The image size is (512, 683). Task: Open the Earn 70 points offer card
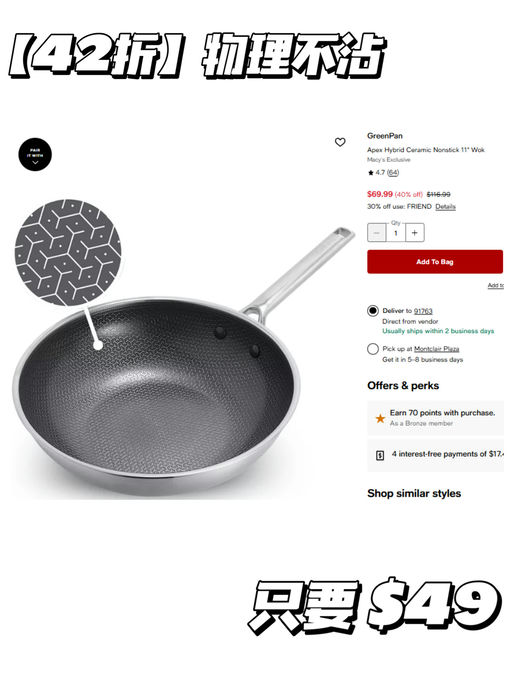pos(435,418)
